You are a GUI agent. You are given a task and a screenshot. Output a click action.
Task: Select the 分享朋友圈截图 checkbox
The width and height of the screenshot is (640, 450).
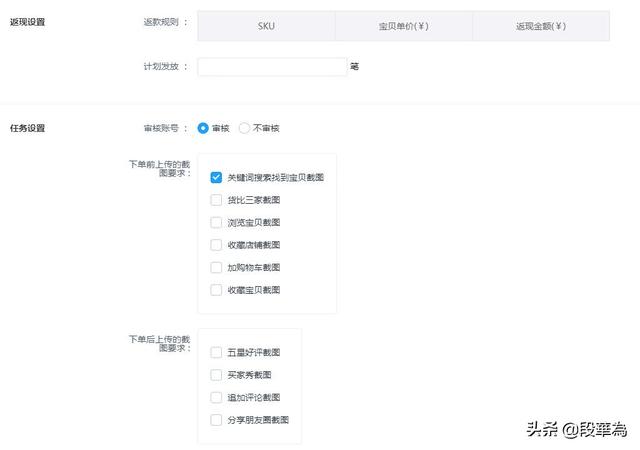(x=216, y=420)
